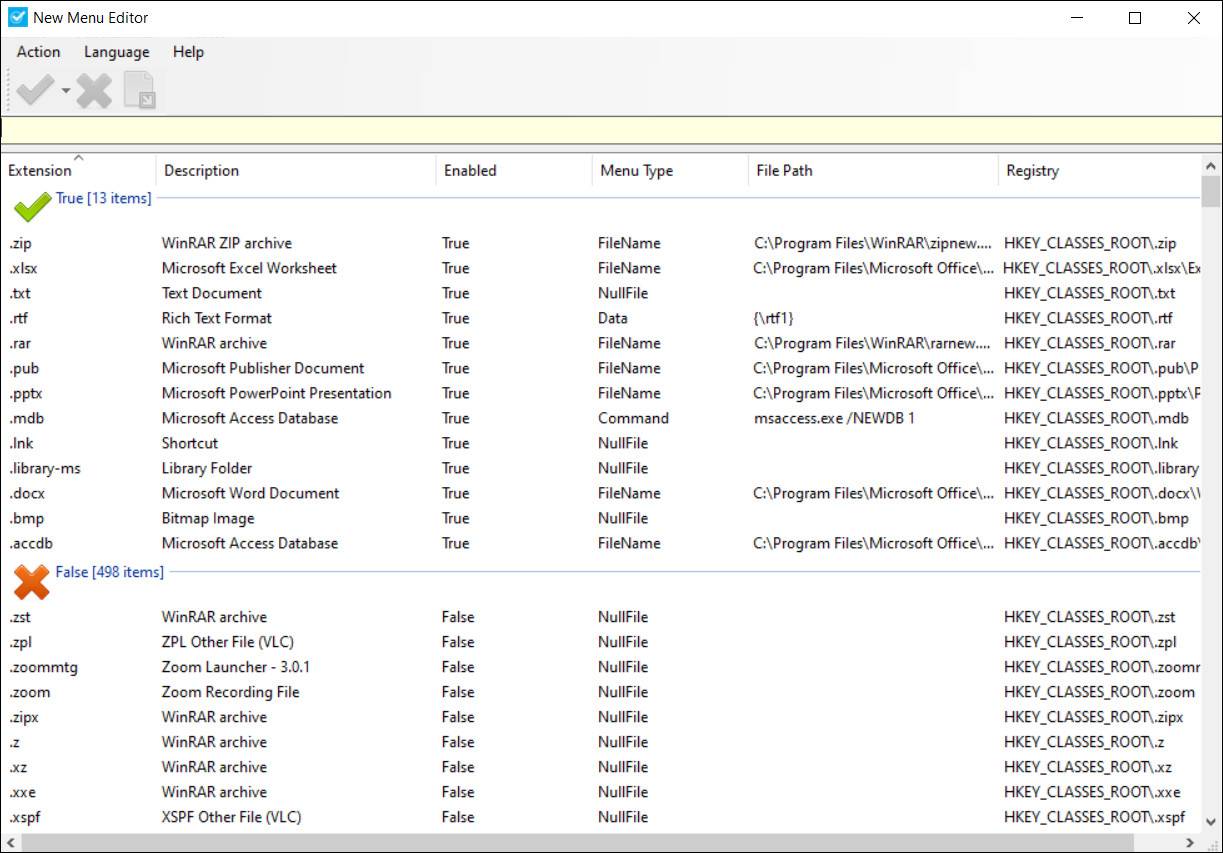Open the checkmark button's dropdown arrow
Screen dimensions: 1223x853
pyautogui.click(x=66, y=90)
